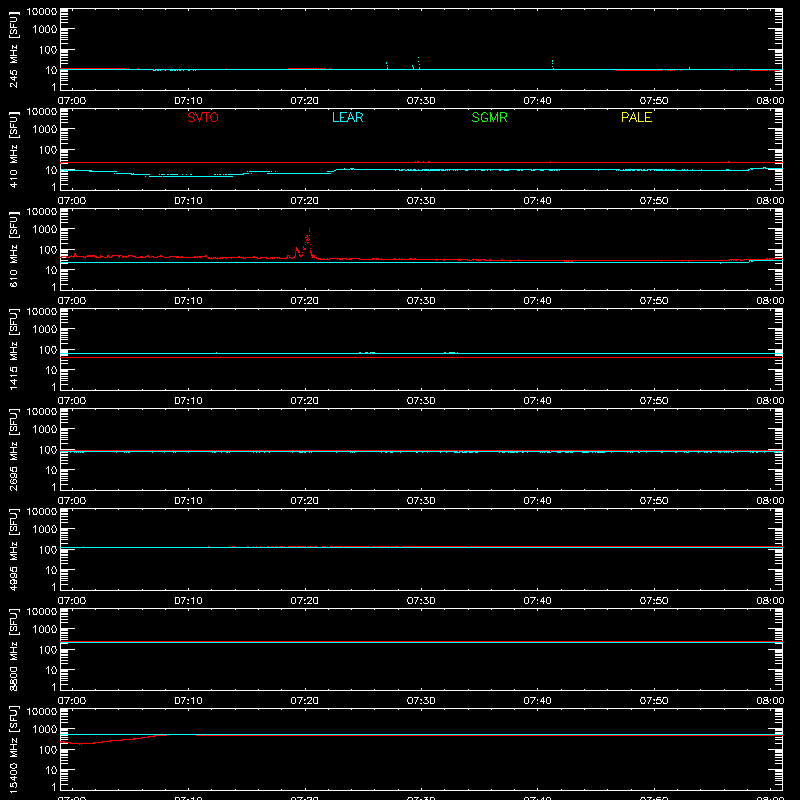Viewport: 800px width, 800px height.
Task: Click the green SGMR legend label
Action: click(x=489, y=117)
